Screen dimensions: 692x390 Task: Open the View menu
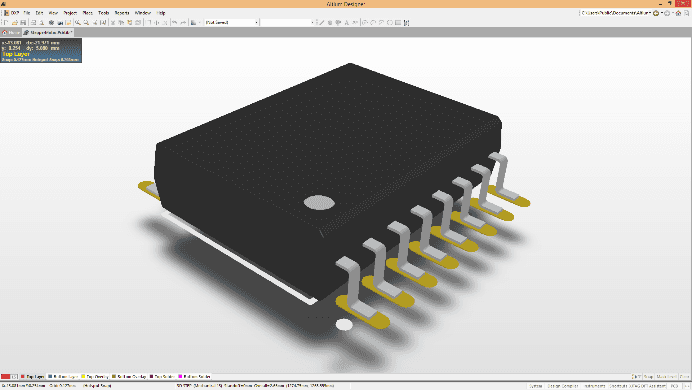53,13
